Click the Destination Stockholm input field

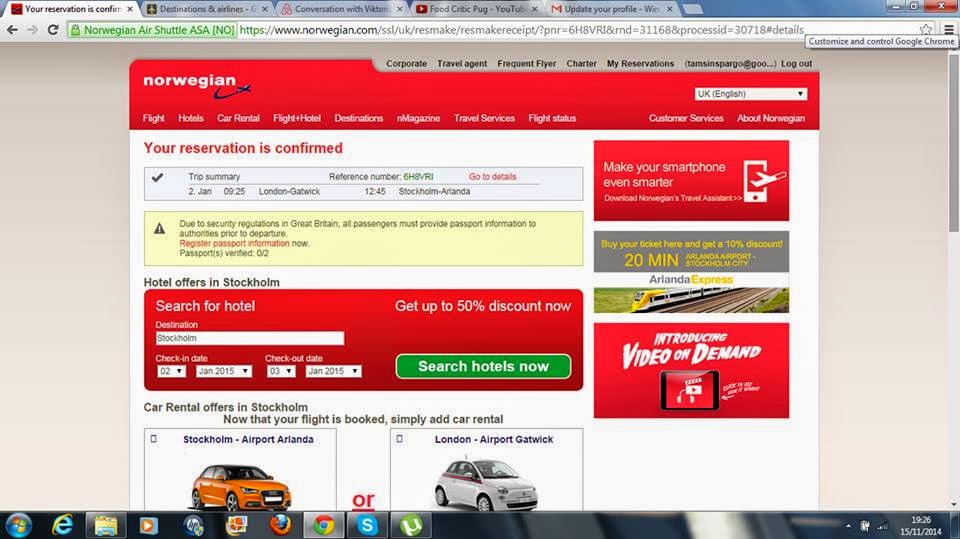tap(250, 338)
